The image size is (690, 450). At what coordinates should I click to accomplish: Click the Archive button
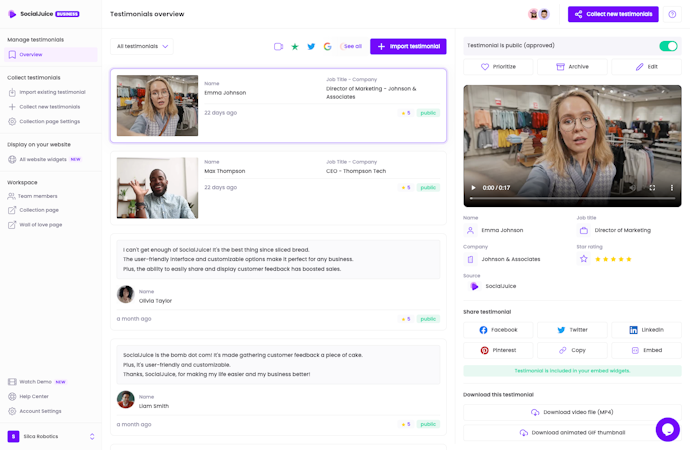click(x=572, y=67)
